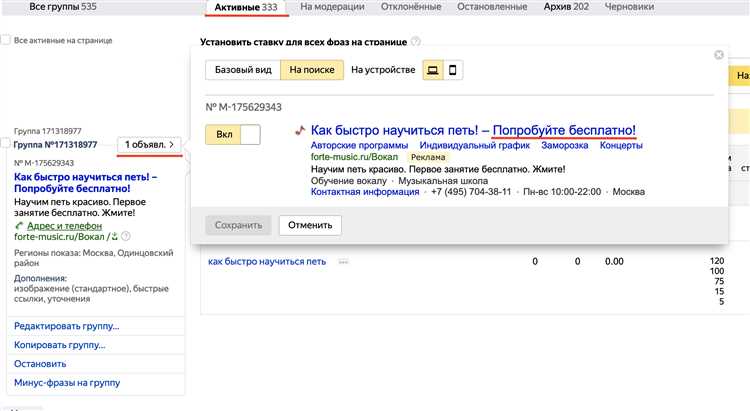Click music note favicon in ad preview
The height and width of the screenshot is (411, 750).
point(300,130)
